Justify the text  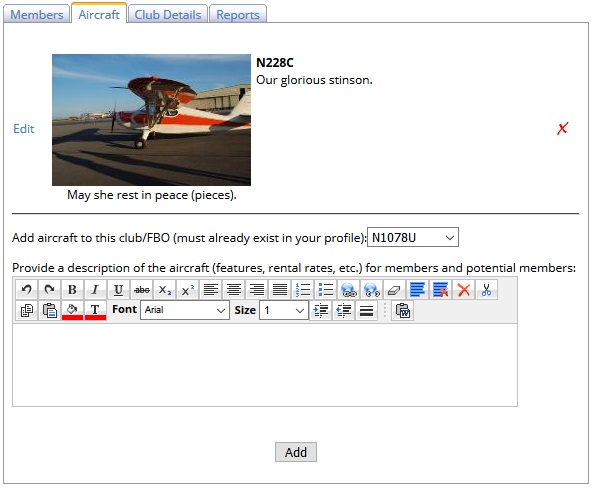click(280, 290)
